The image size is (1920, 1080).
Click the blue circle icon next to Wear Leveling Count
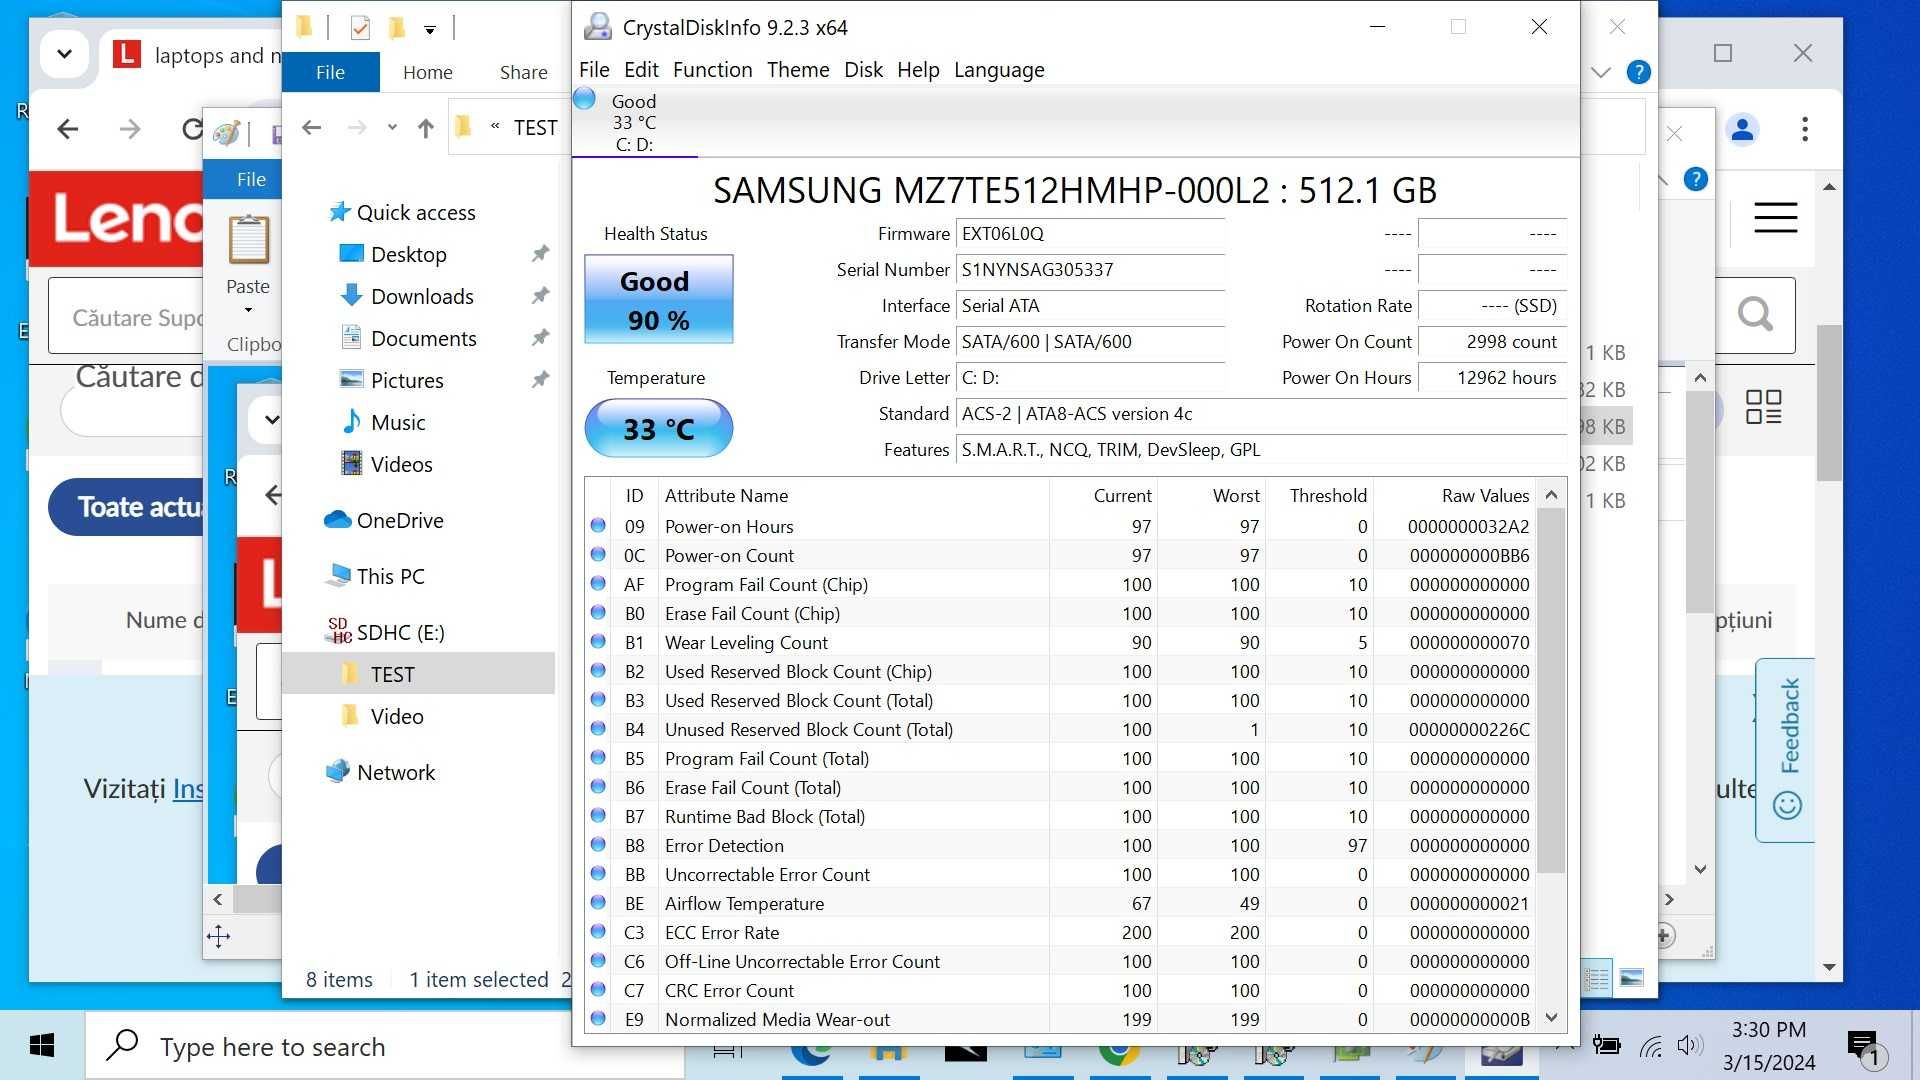[x=599, y=642]
